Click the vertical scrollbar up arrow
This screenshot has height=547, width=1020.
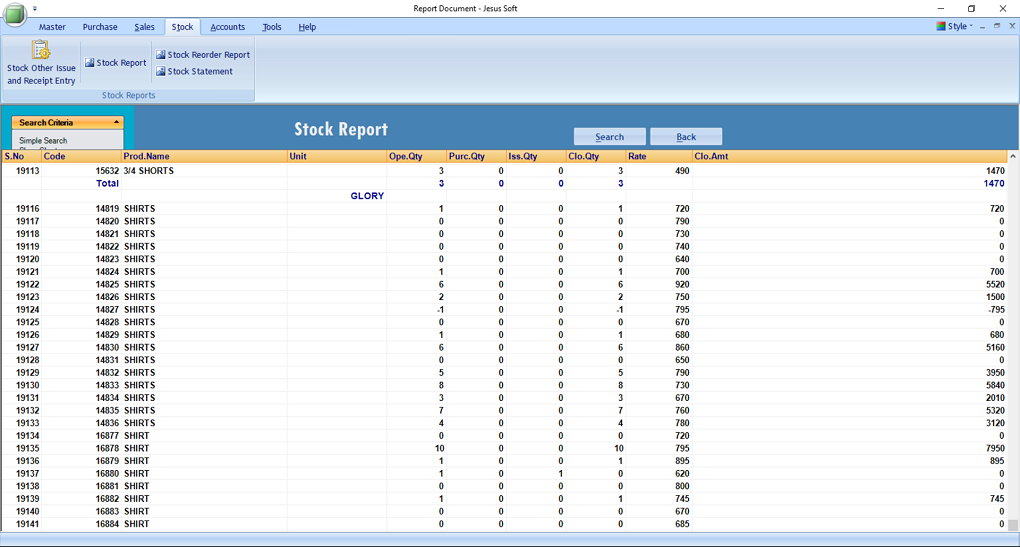point(1013,157)
